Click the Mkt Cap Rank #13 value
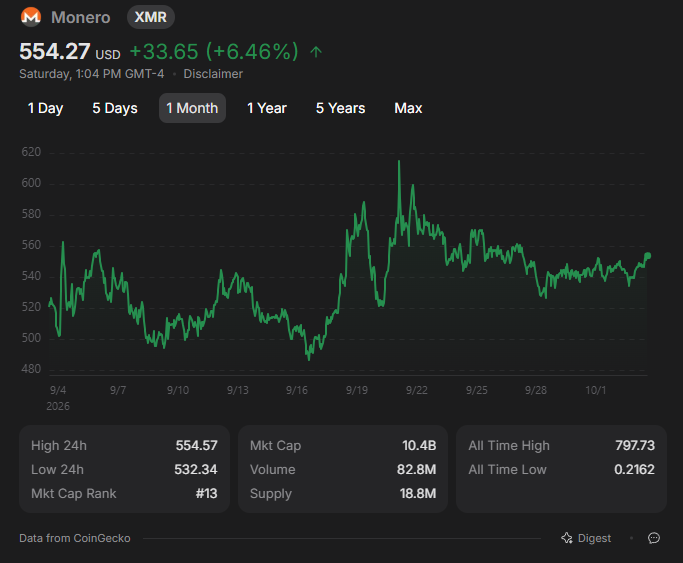This screenshot has height=563, width=683. [x=206, y=493]
